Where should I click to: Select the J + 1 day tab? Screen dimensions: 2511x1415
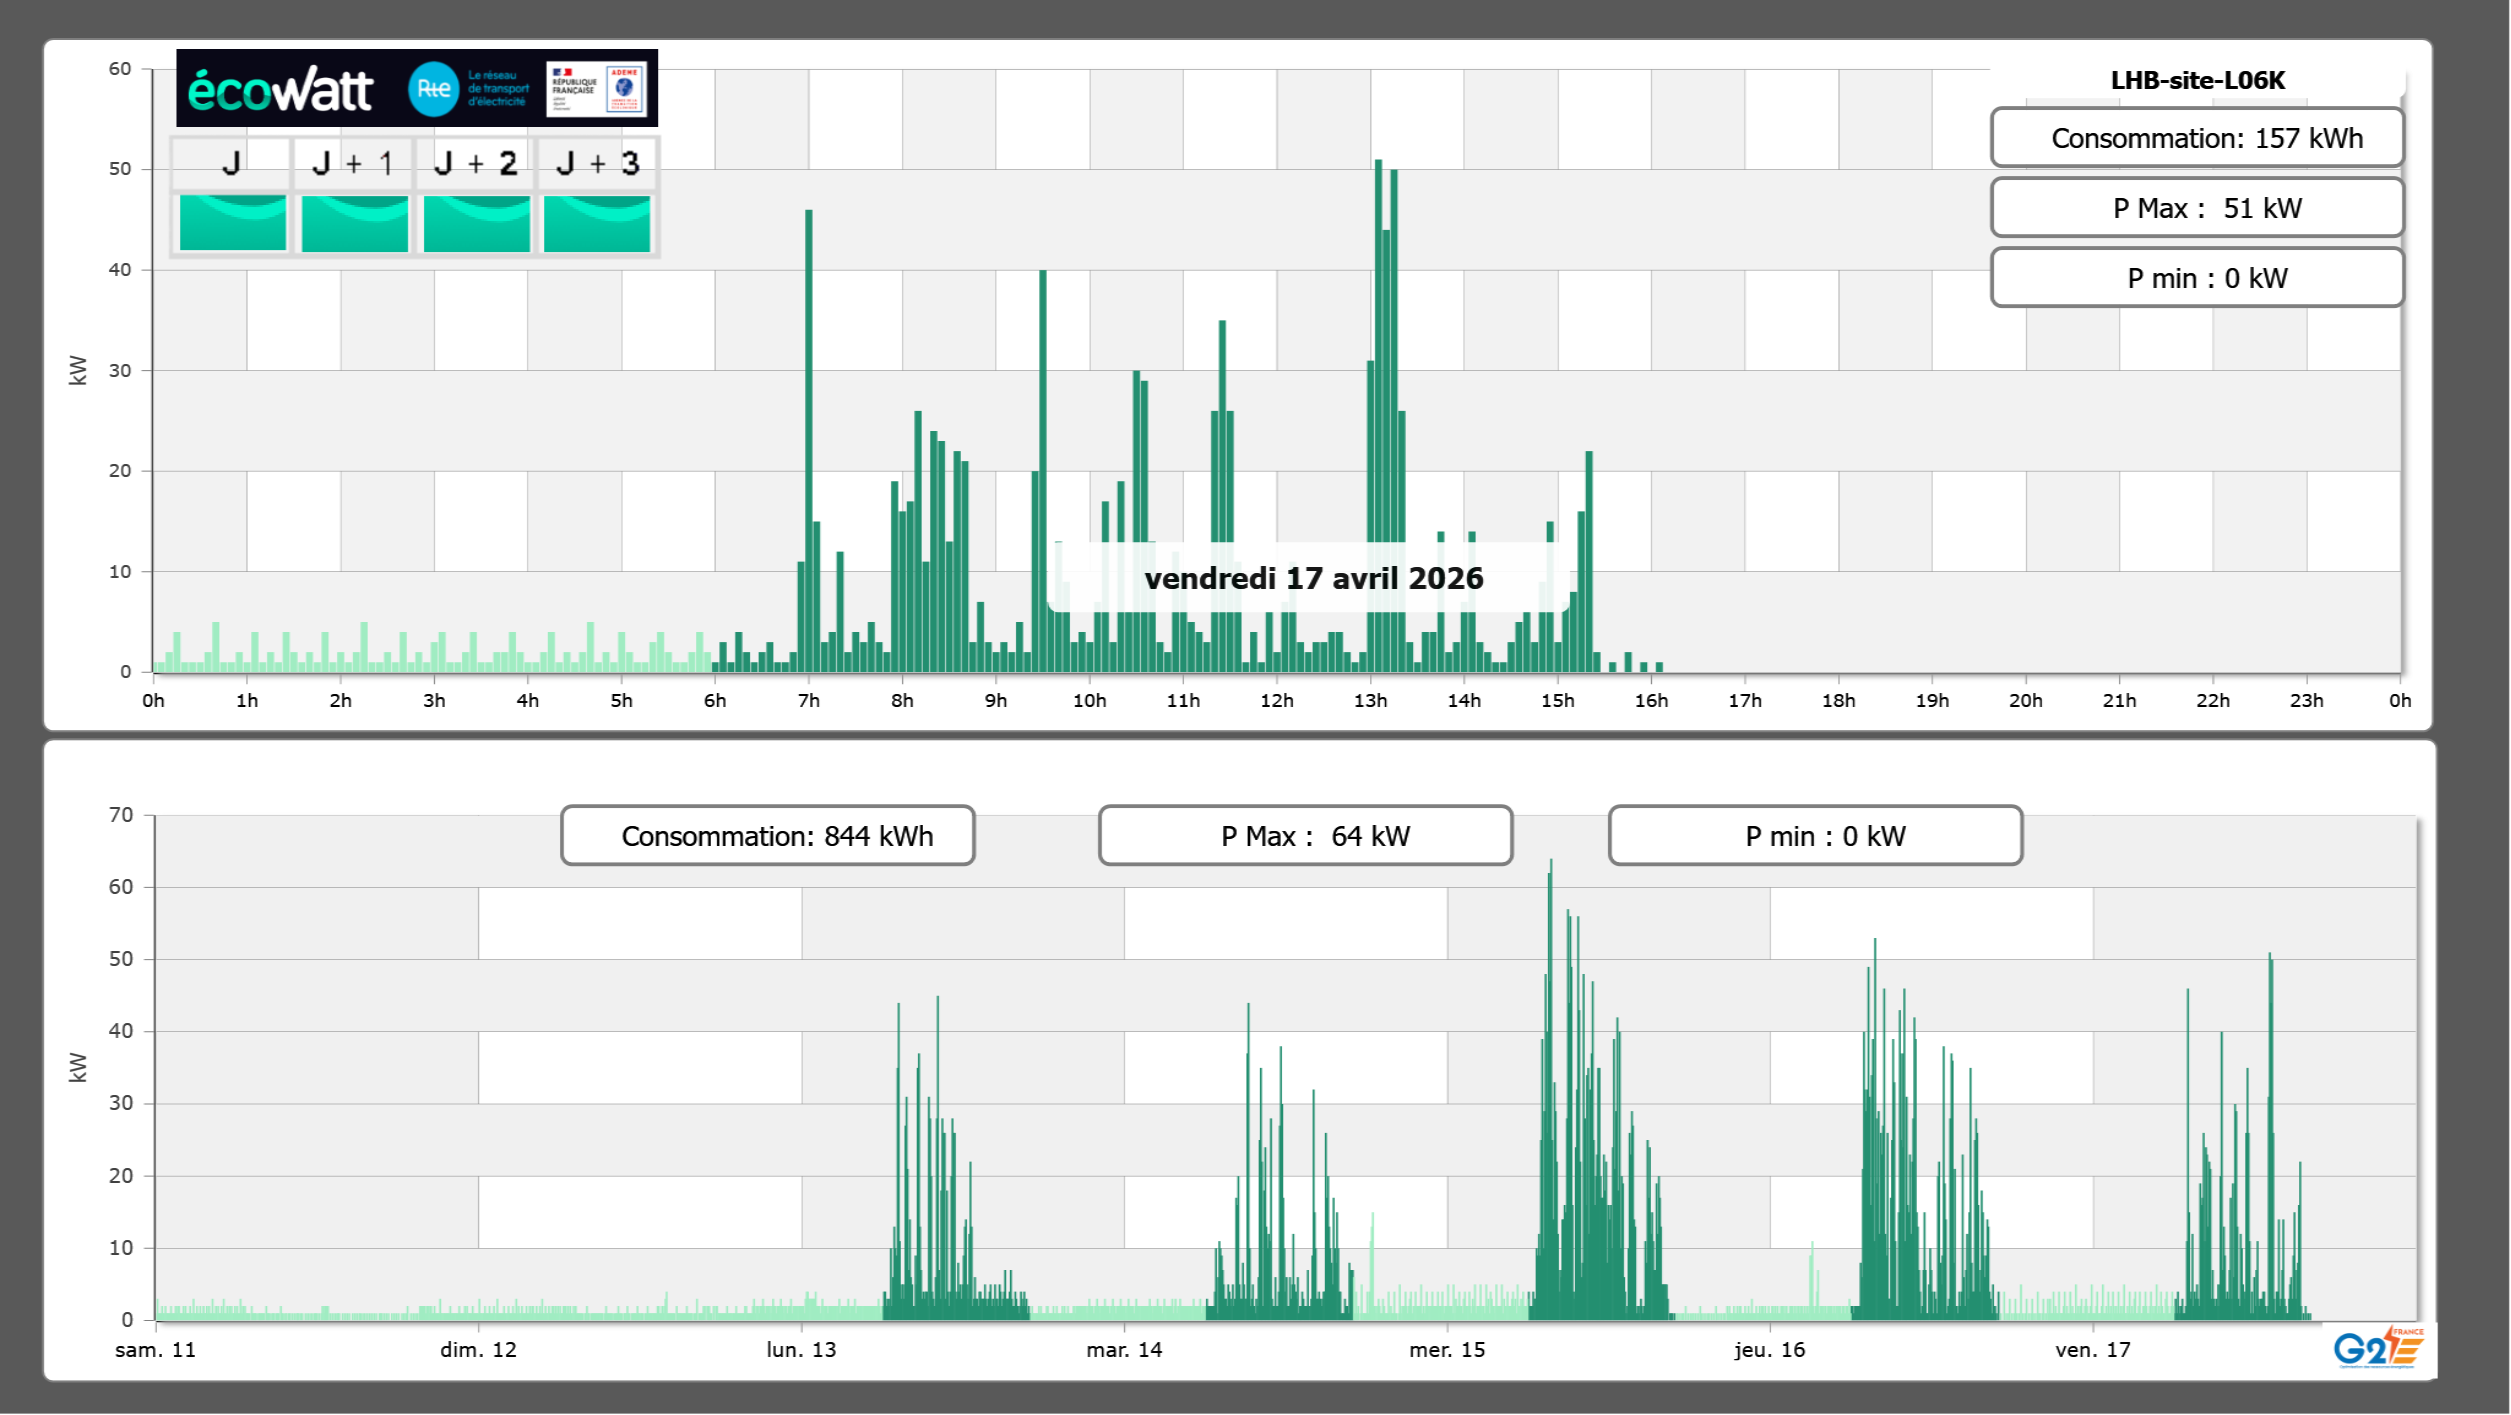353,164
